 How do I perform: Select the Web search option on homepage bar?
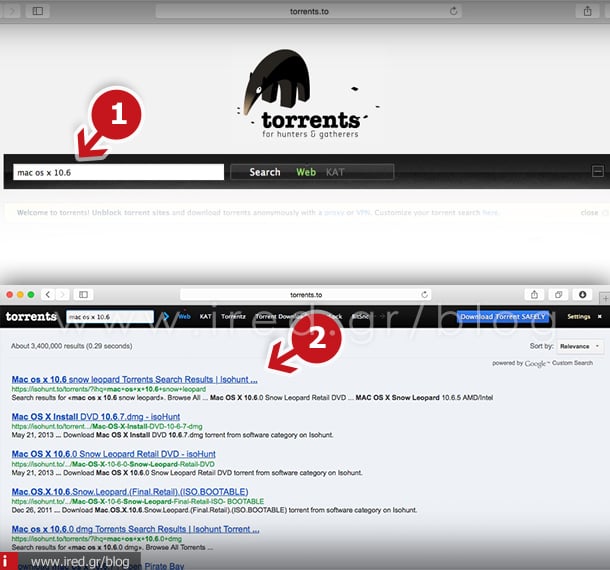click(306, 172)
